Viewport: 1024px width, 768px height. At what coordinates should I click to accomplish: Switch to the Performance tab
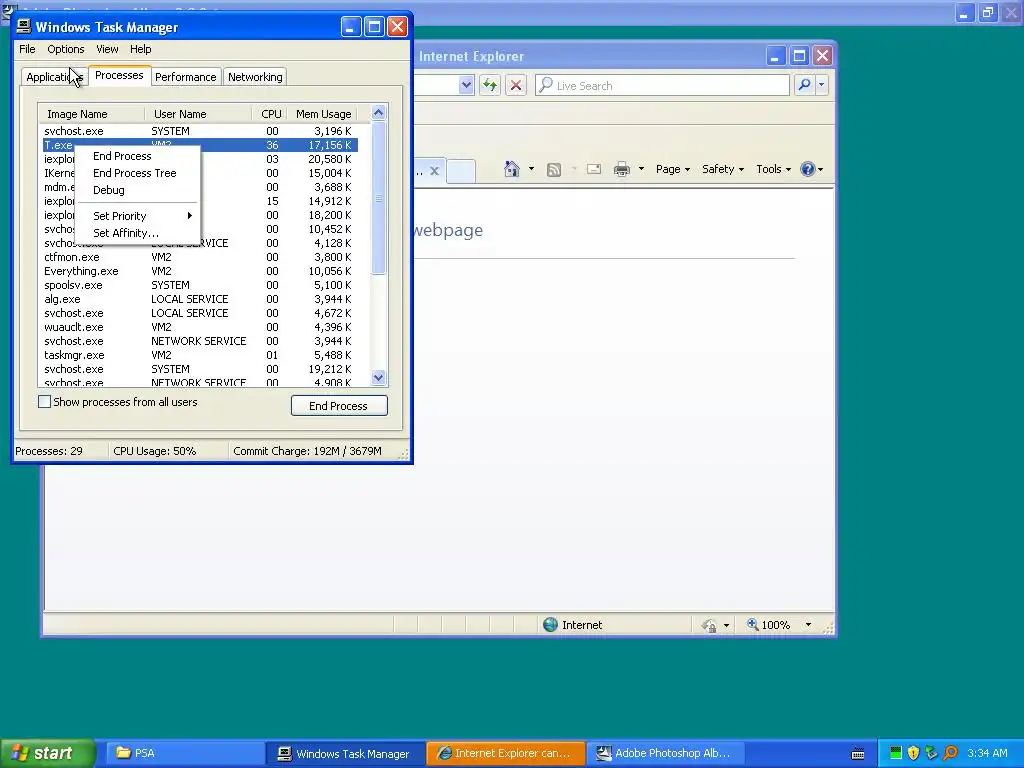[x=185, y=77]
